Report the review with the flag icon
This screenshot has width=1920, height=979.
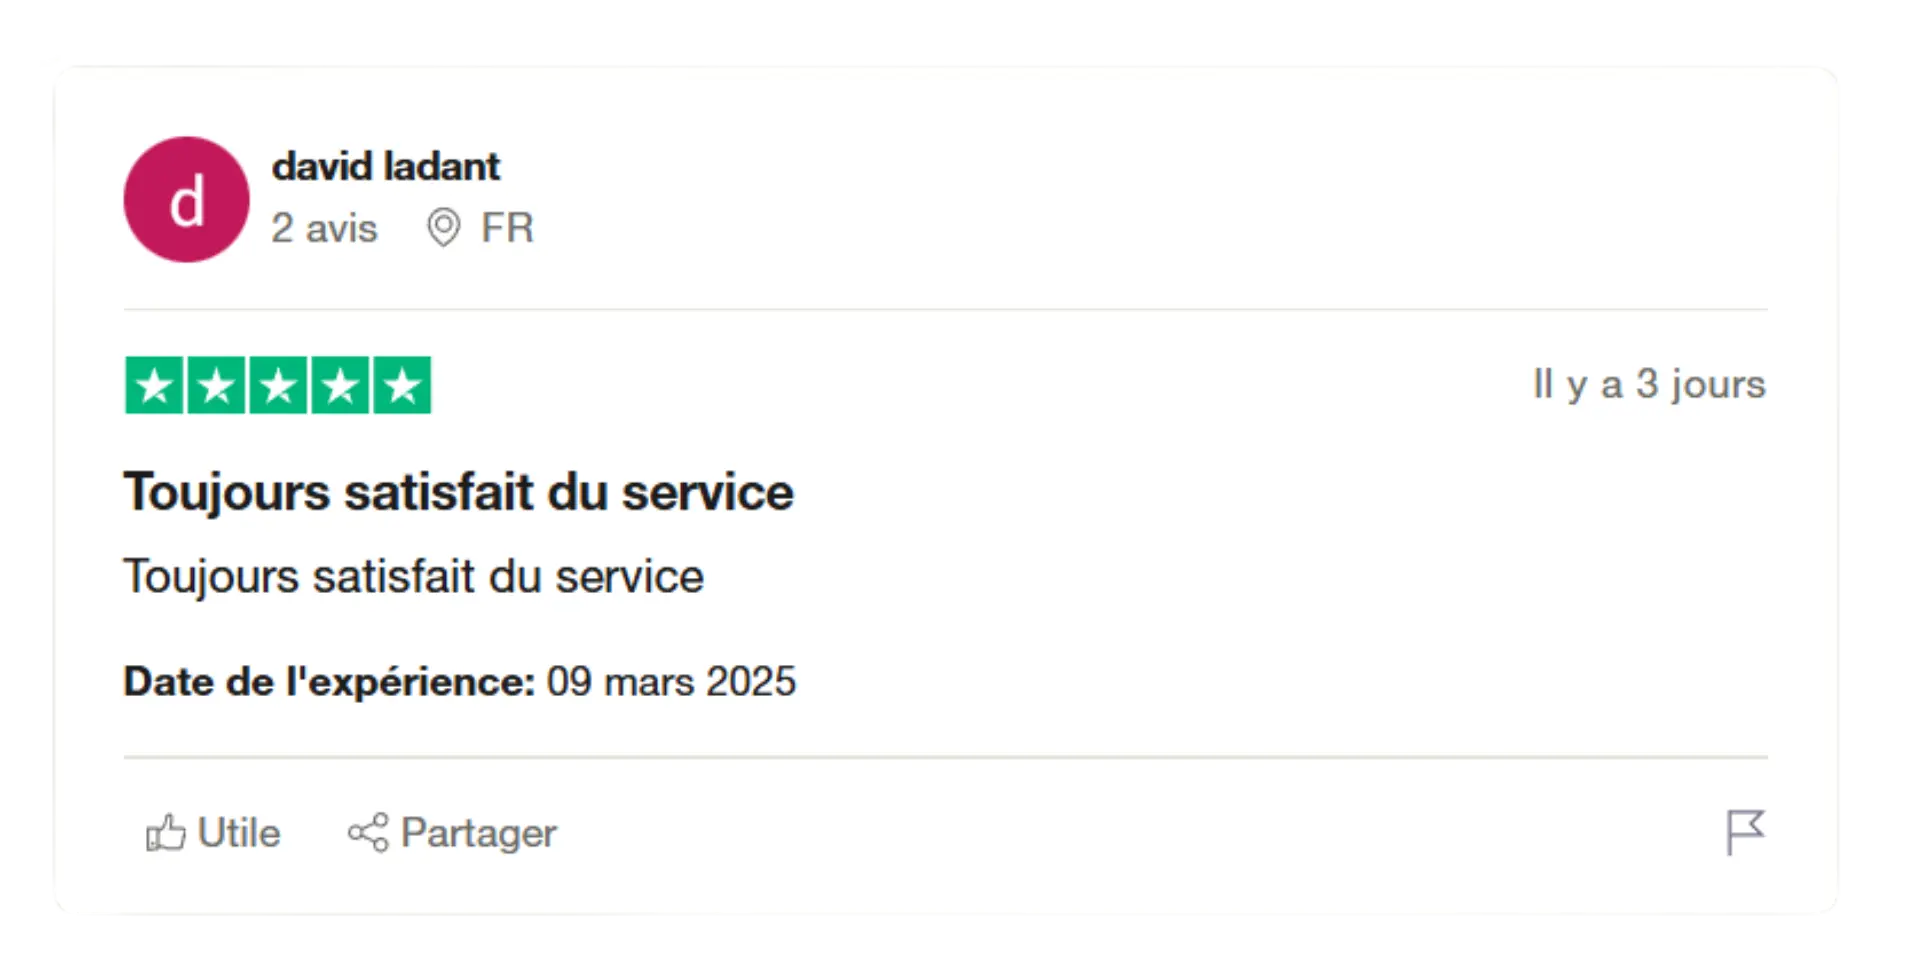point(1746,832)
